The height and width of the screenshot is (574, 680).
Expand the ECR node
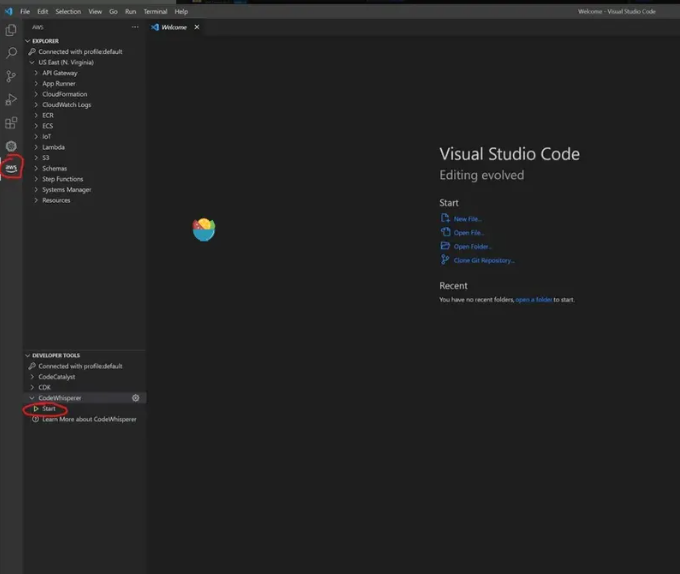pyautogui.click(x=36, y=115)
